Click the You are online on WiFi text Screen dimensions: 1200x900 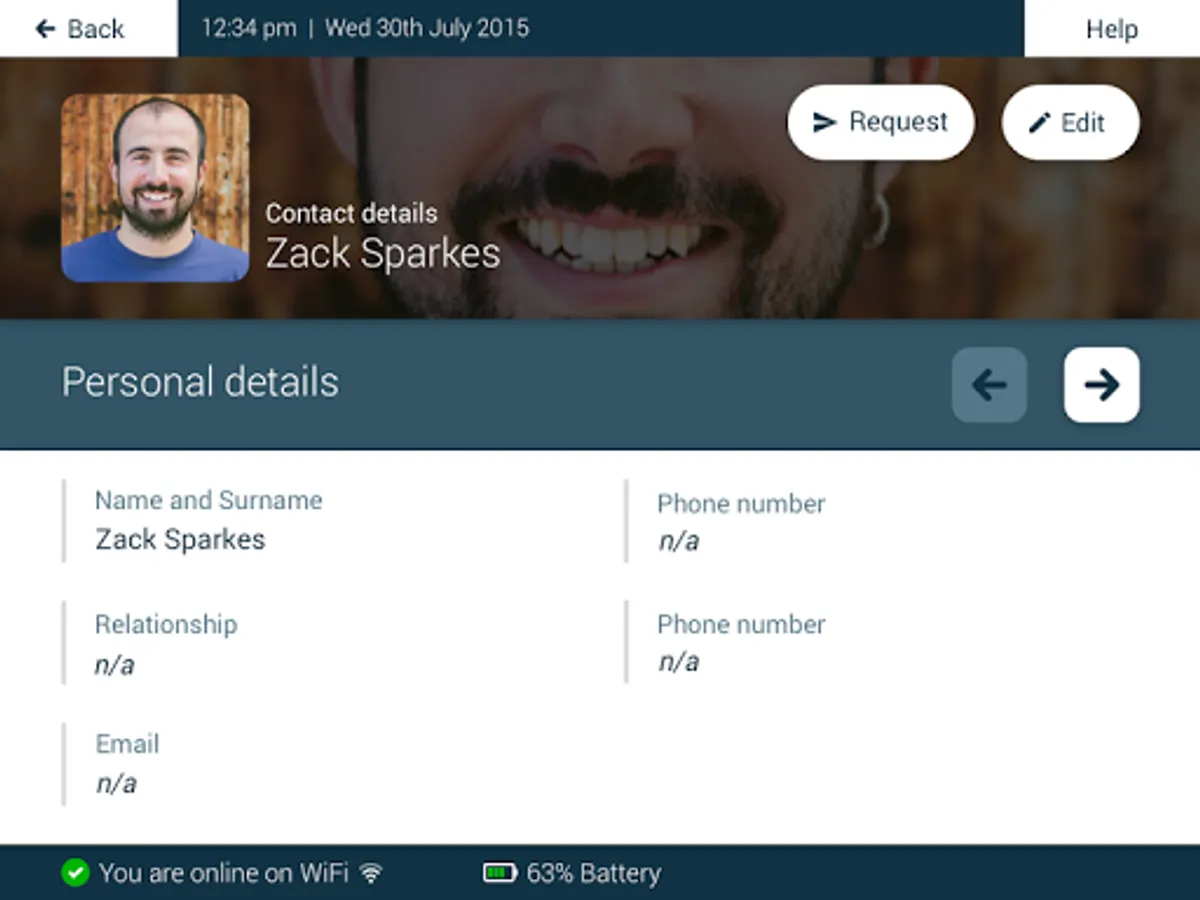(x=223, y=873)
